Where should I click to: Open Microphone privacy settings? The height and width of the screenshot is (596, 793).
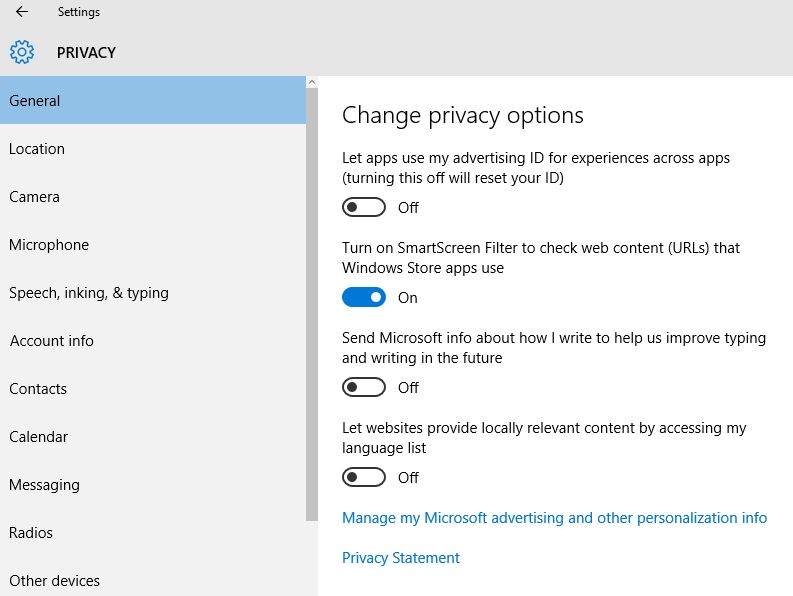pyautogui.click(x=153, y=244)
